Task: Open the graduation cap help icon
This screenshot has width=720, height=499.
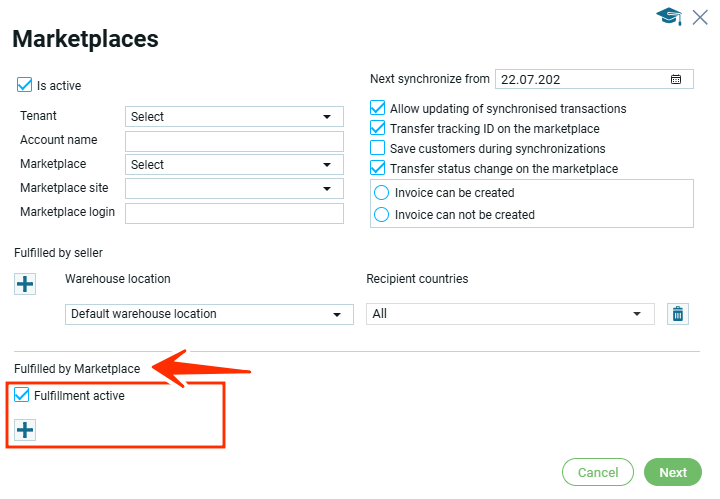Action: coord(668,15)
